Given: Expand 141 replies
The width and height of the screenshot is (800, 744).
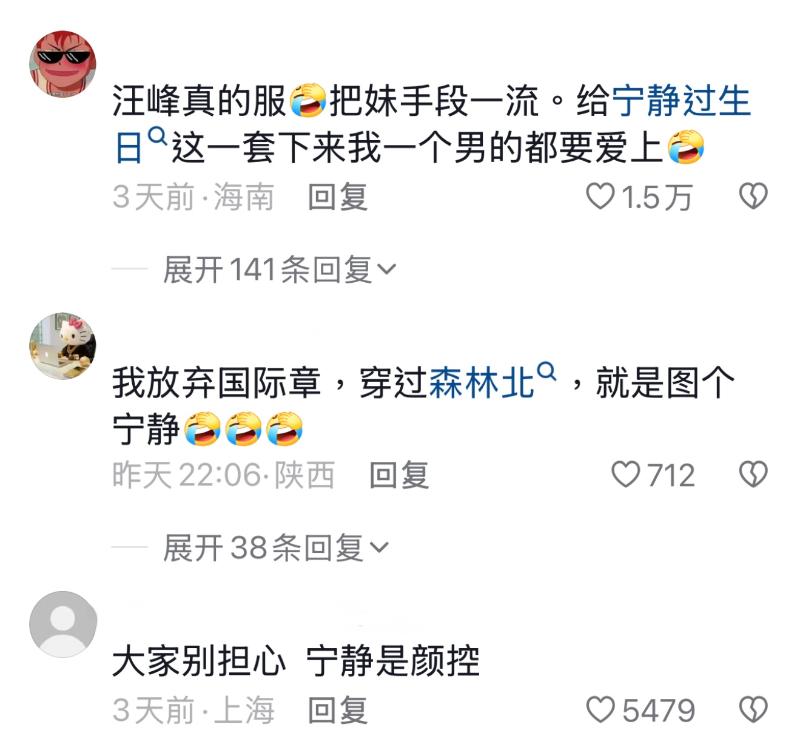Looking at the screenshot, I should pyautogui.click(x=279, y=269).
